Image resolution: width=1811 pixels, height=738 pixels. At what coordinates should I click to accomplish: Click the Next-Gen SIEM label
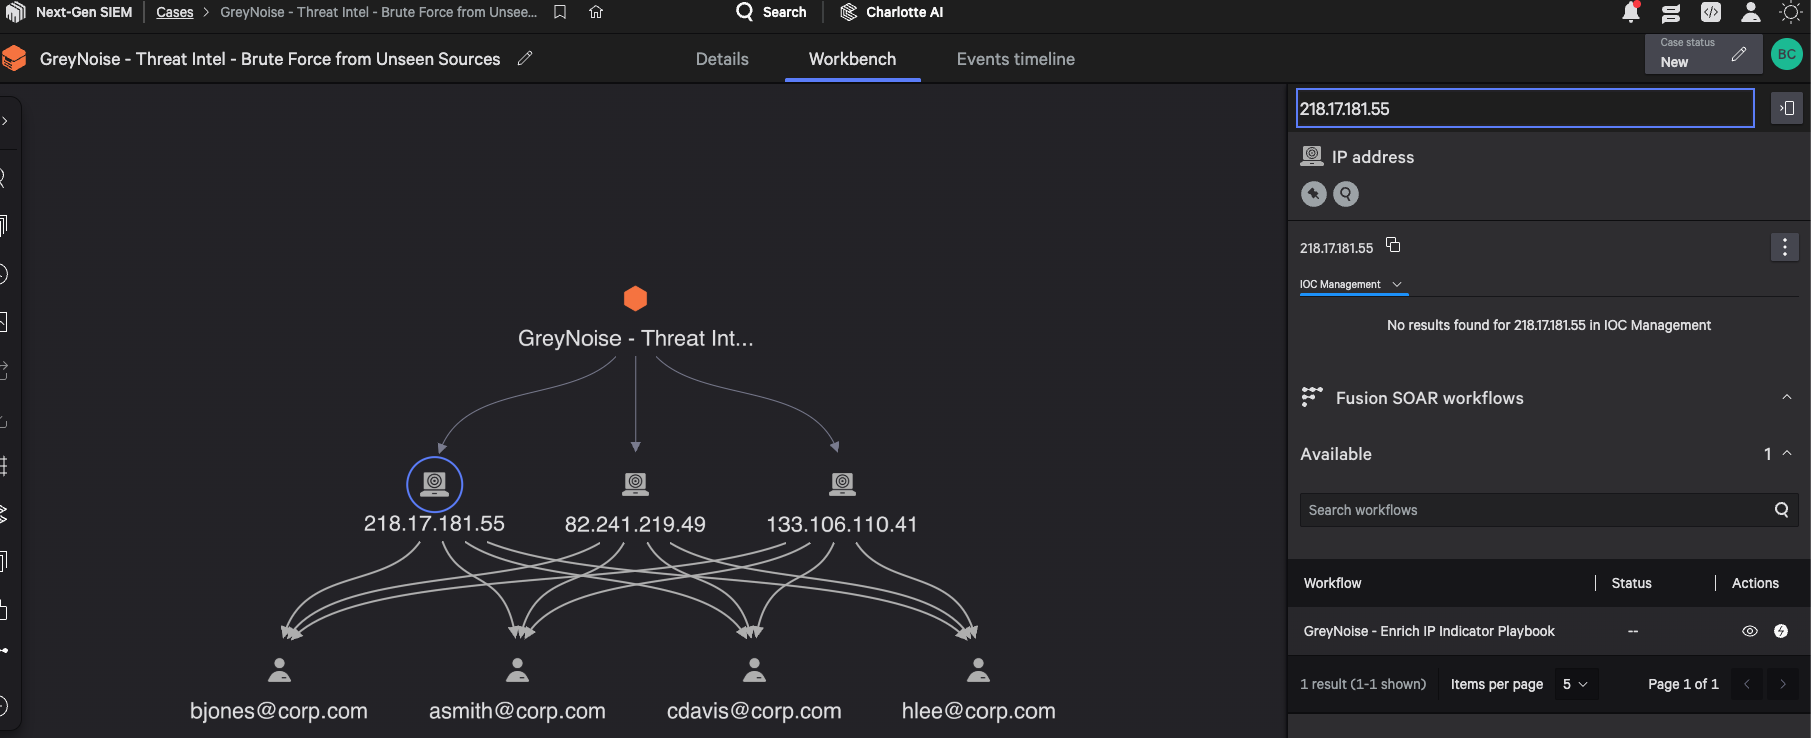click(84, 12)
